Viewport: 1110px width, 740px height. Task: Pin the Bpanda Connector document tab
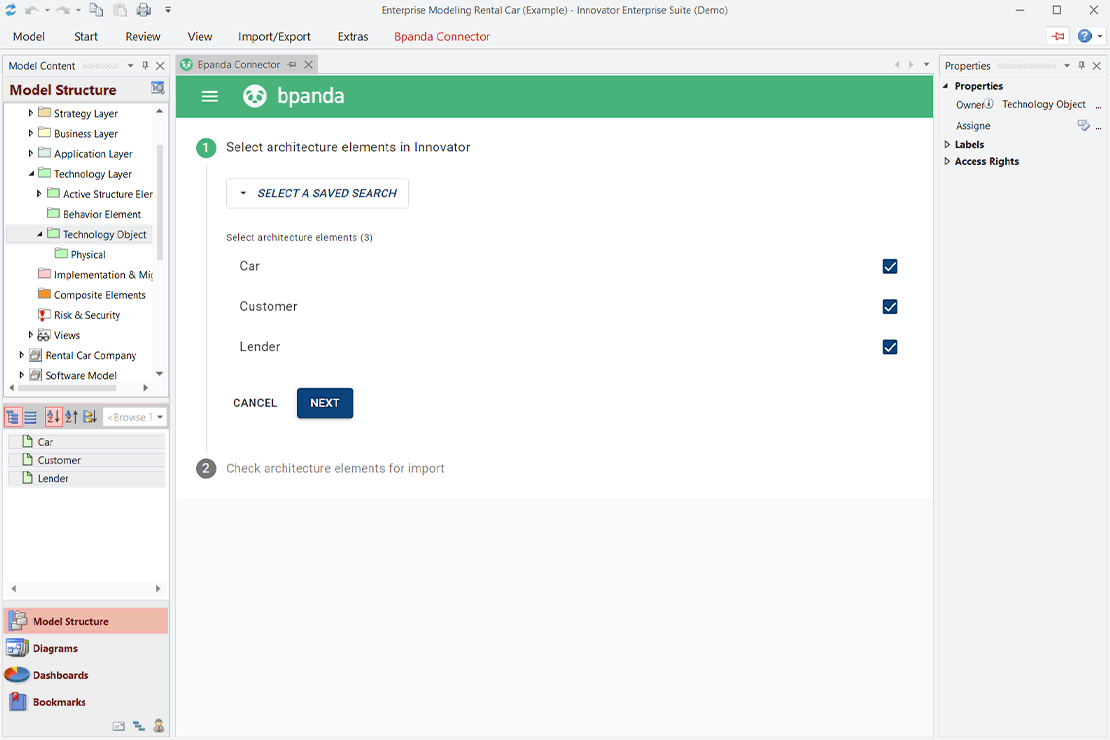tap(292, 64)
